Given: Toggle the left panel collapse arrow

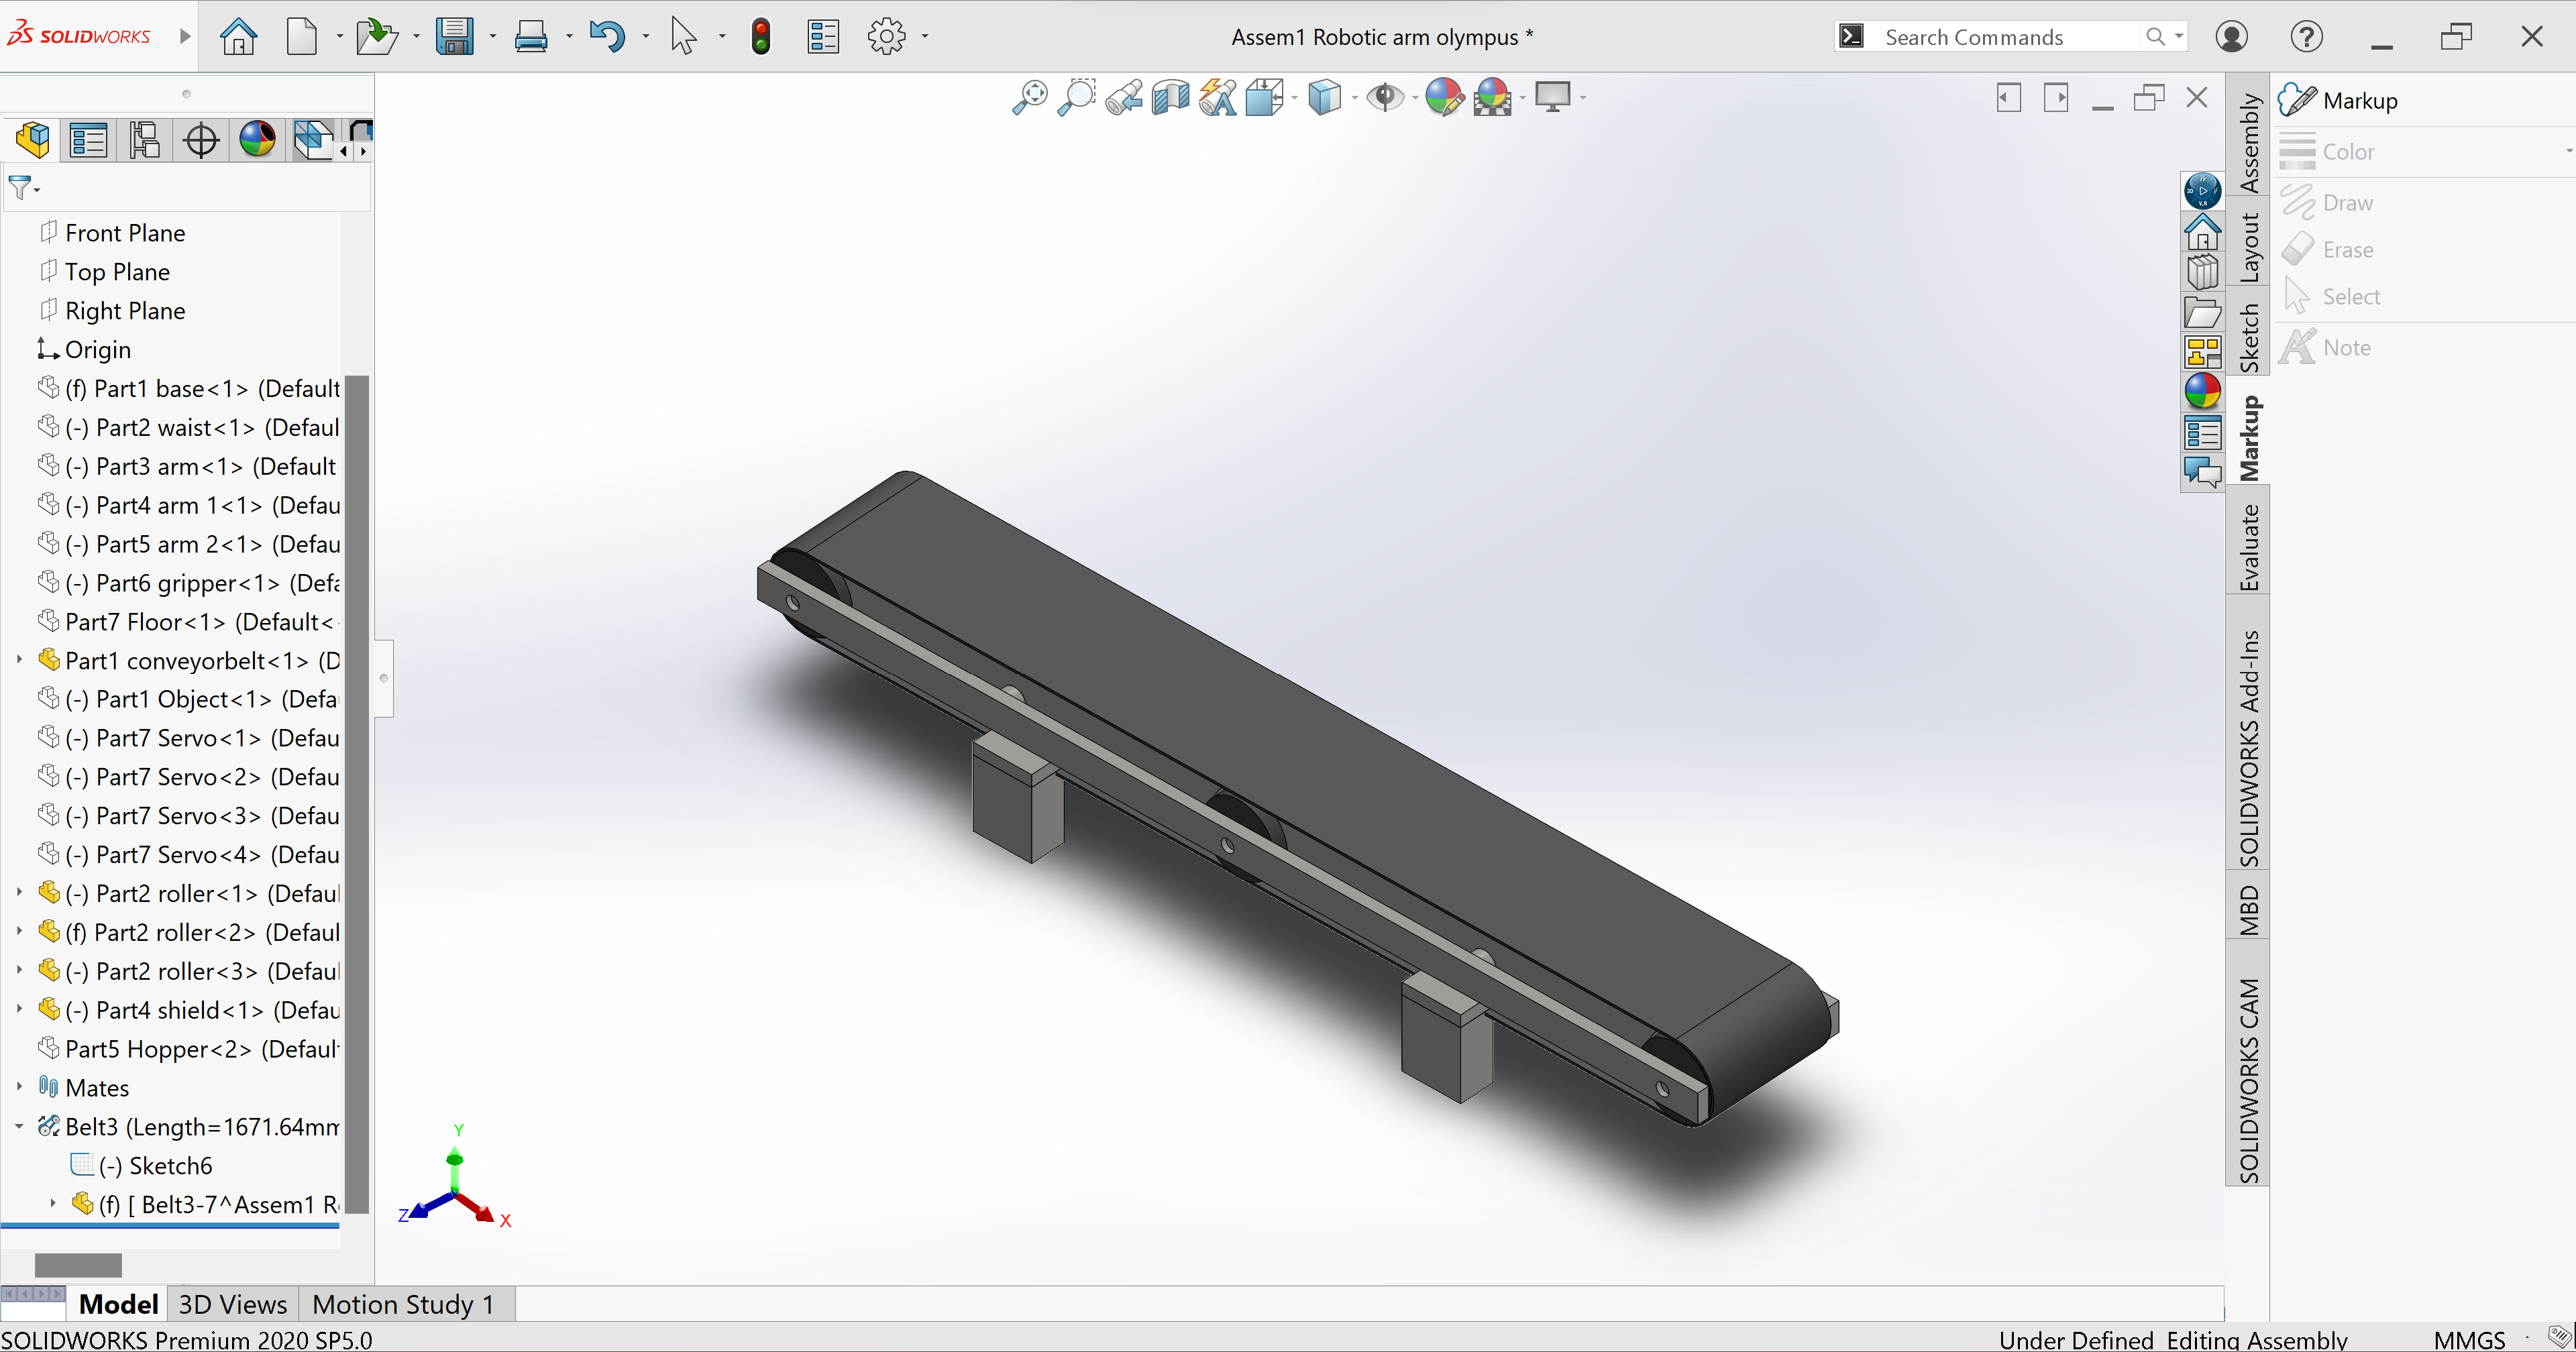Looking at the screenshot, I should (2008, 98).
